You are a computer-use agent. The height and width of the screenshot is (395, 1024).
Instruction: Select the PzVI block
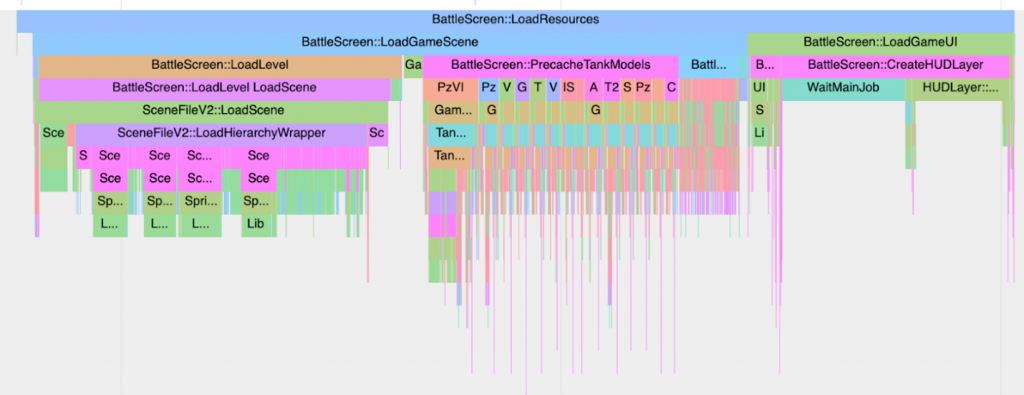point(451,87)
